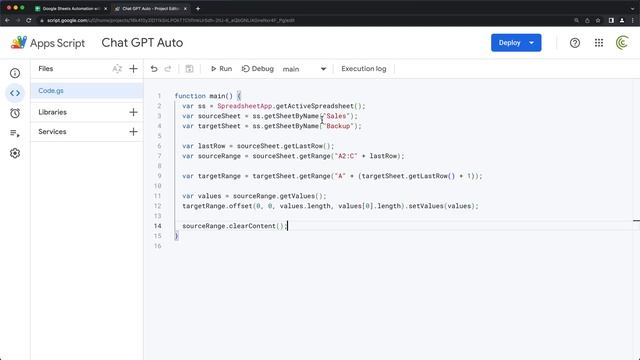Open the browser share icon
640x360 pixels.
click(x=587, y=20)
